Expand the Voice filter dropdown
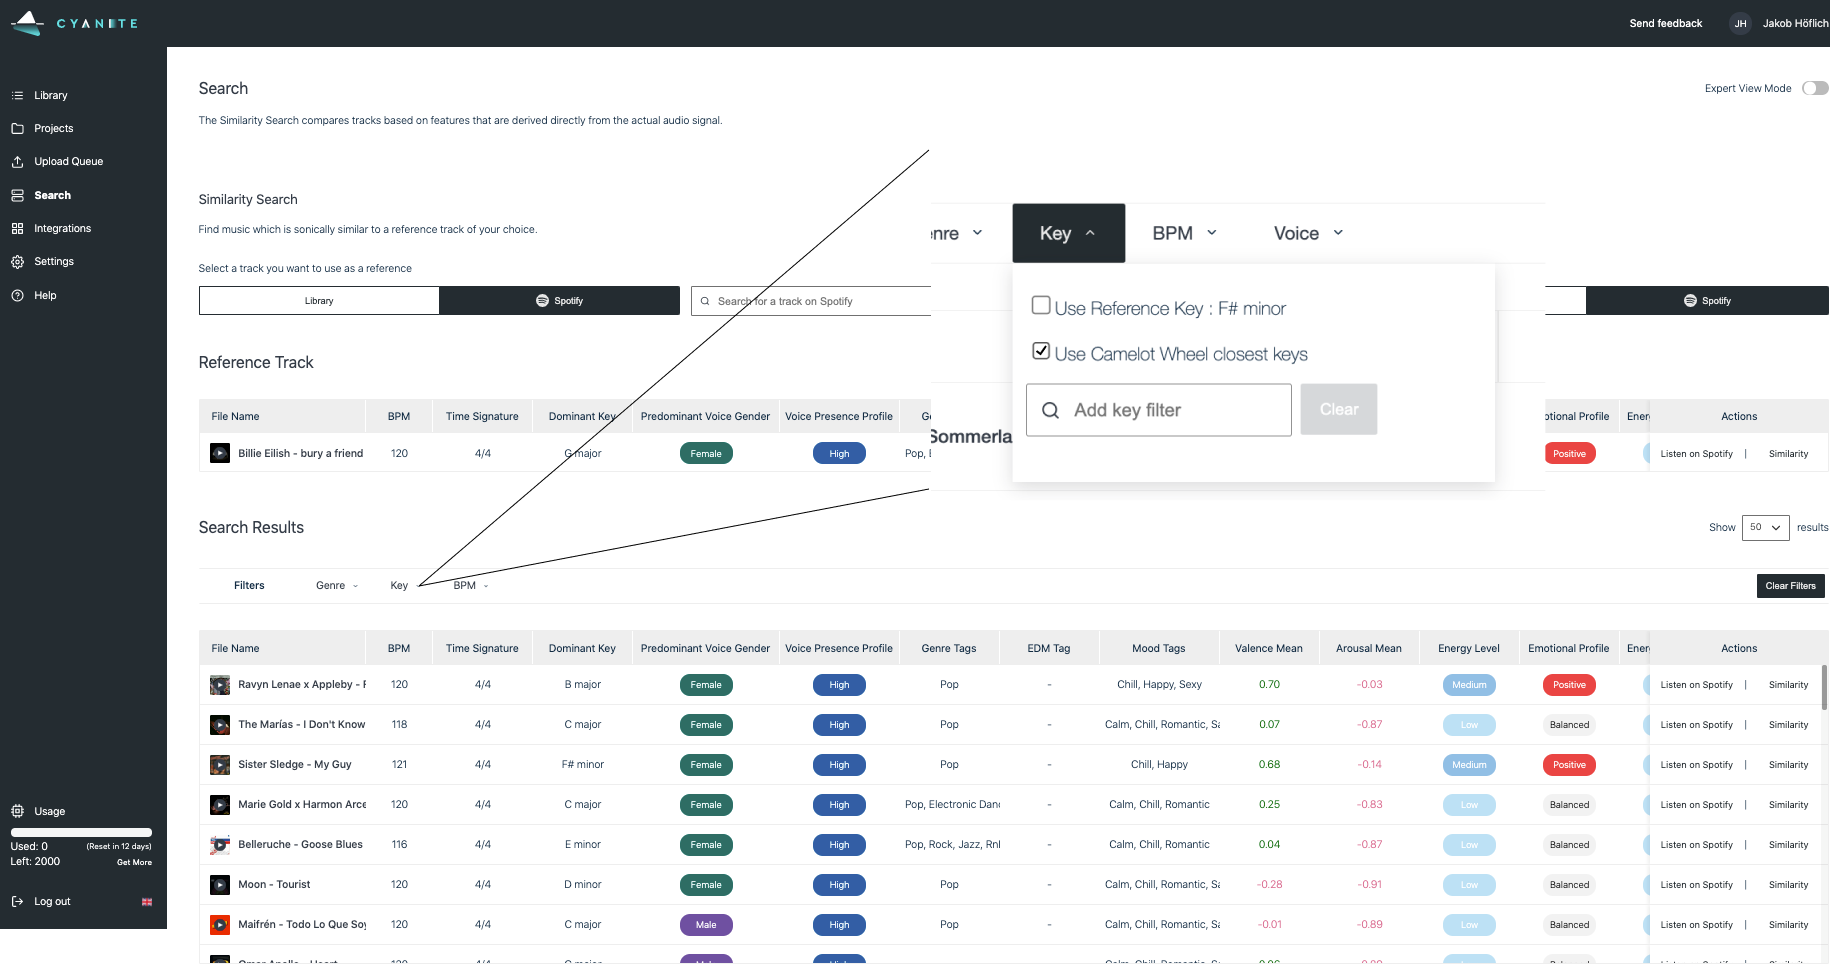Image resolution: width=1830 pixels, height=965 pixels. point(1308,233)
